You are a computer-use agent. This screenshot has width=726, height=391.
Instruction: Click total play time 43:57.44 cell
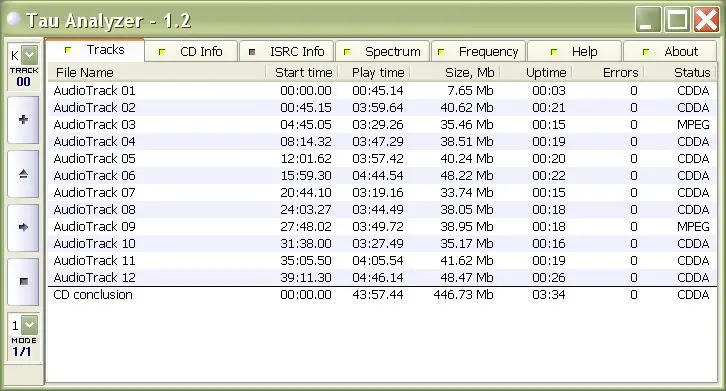[x=377, y=295]
